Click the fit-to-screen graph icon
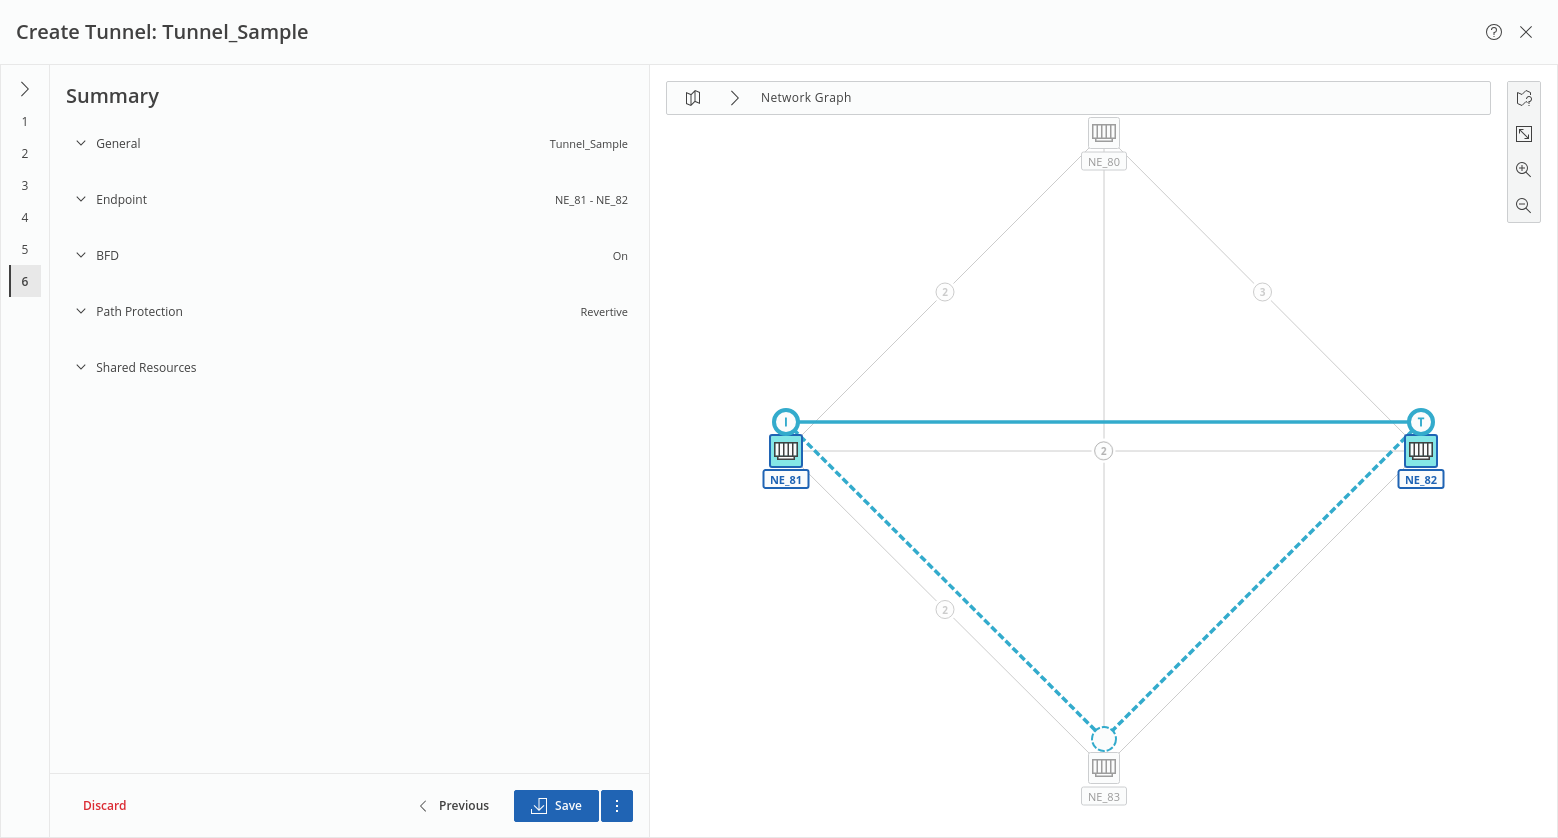Image resolution: width=1558 pixels, height=838 pixels. tap(1523, 134)
